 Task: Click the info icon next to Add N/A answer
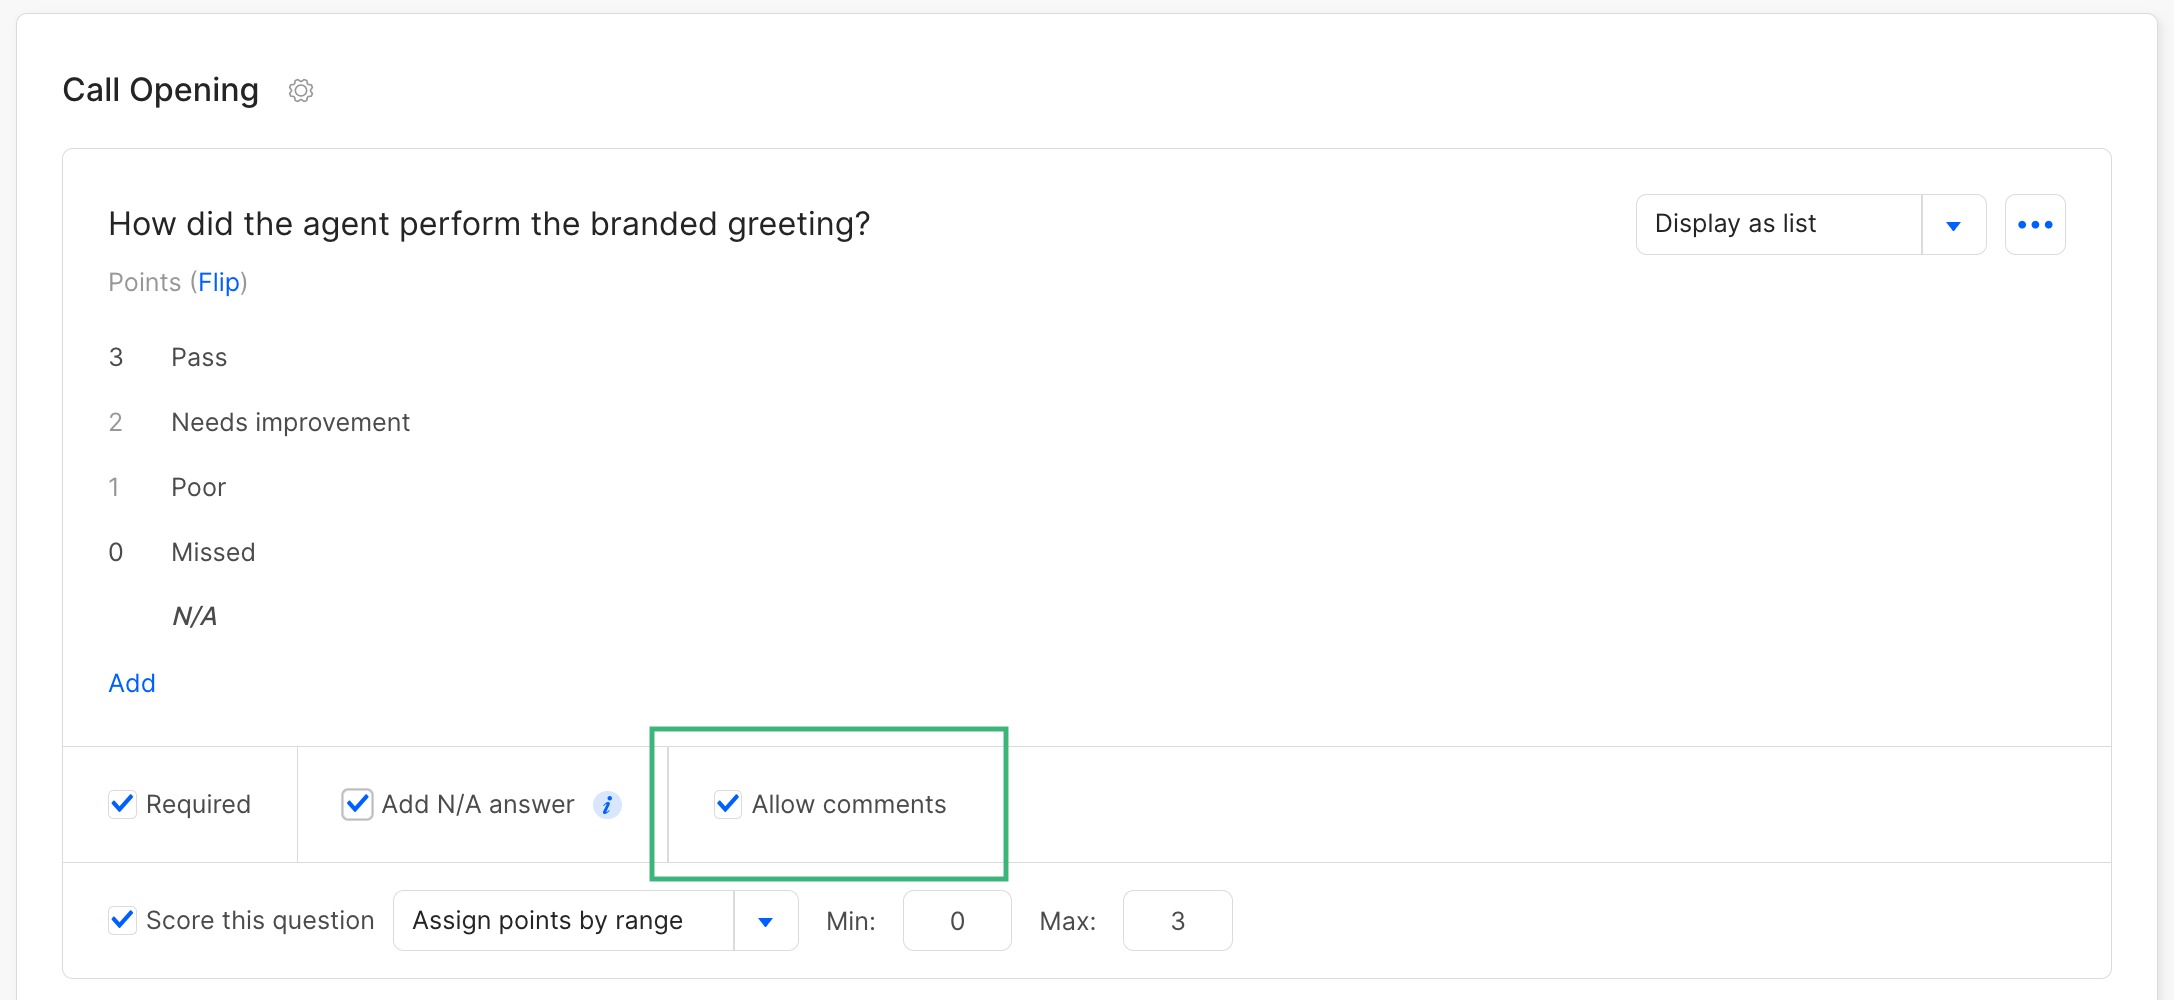pos(607,804)
